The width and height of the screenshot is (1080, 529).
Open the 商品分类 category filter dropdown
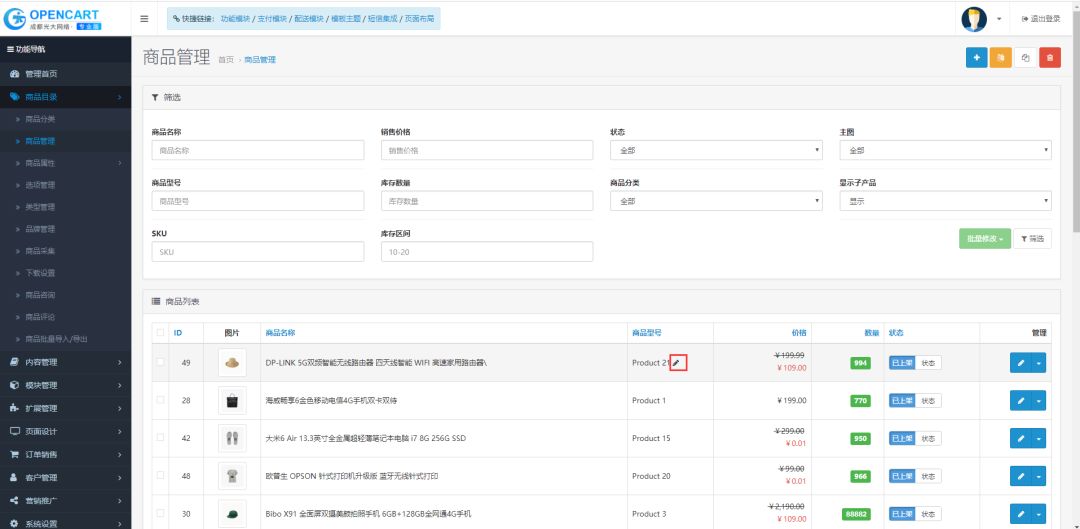(716, 201)
